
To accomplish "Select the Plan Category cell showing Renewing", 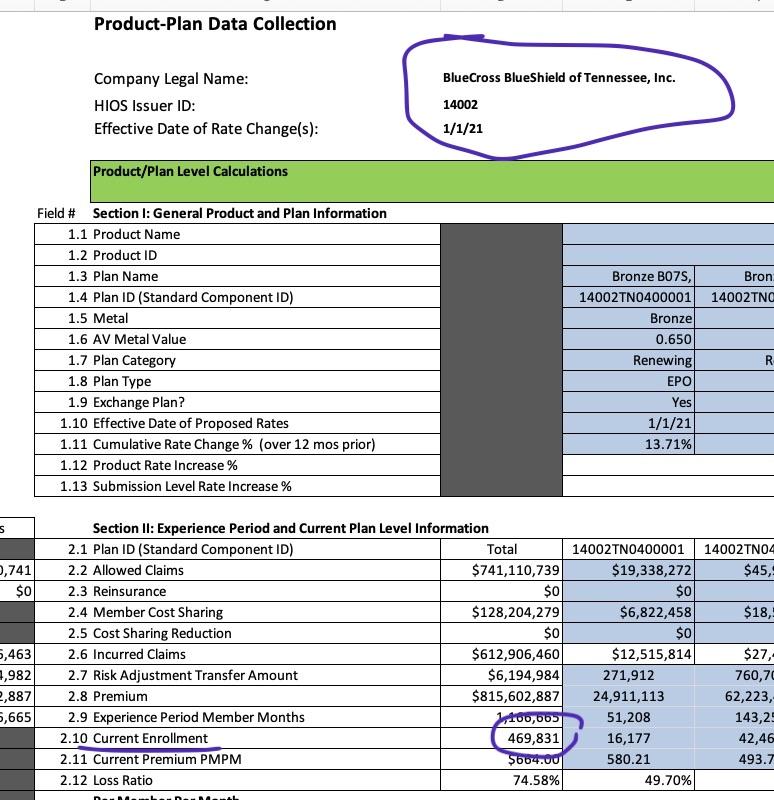I will coord(663,360).
